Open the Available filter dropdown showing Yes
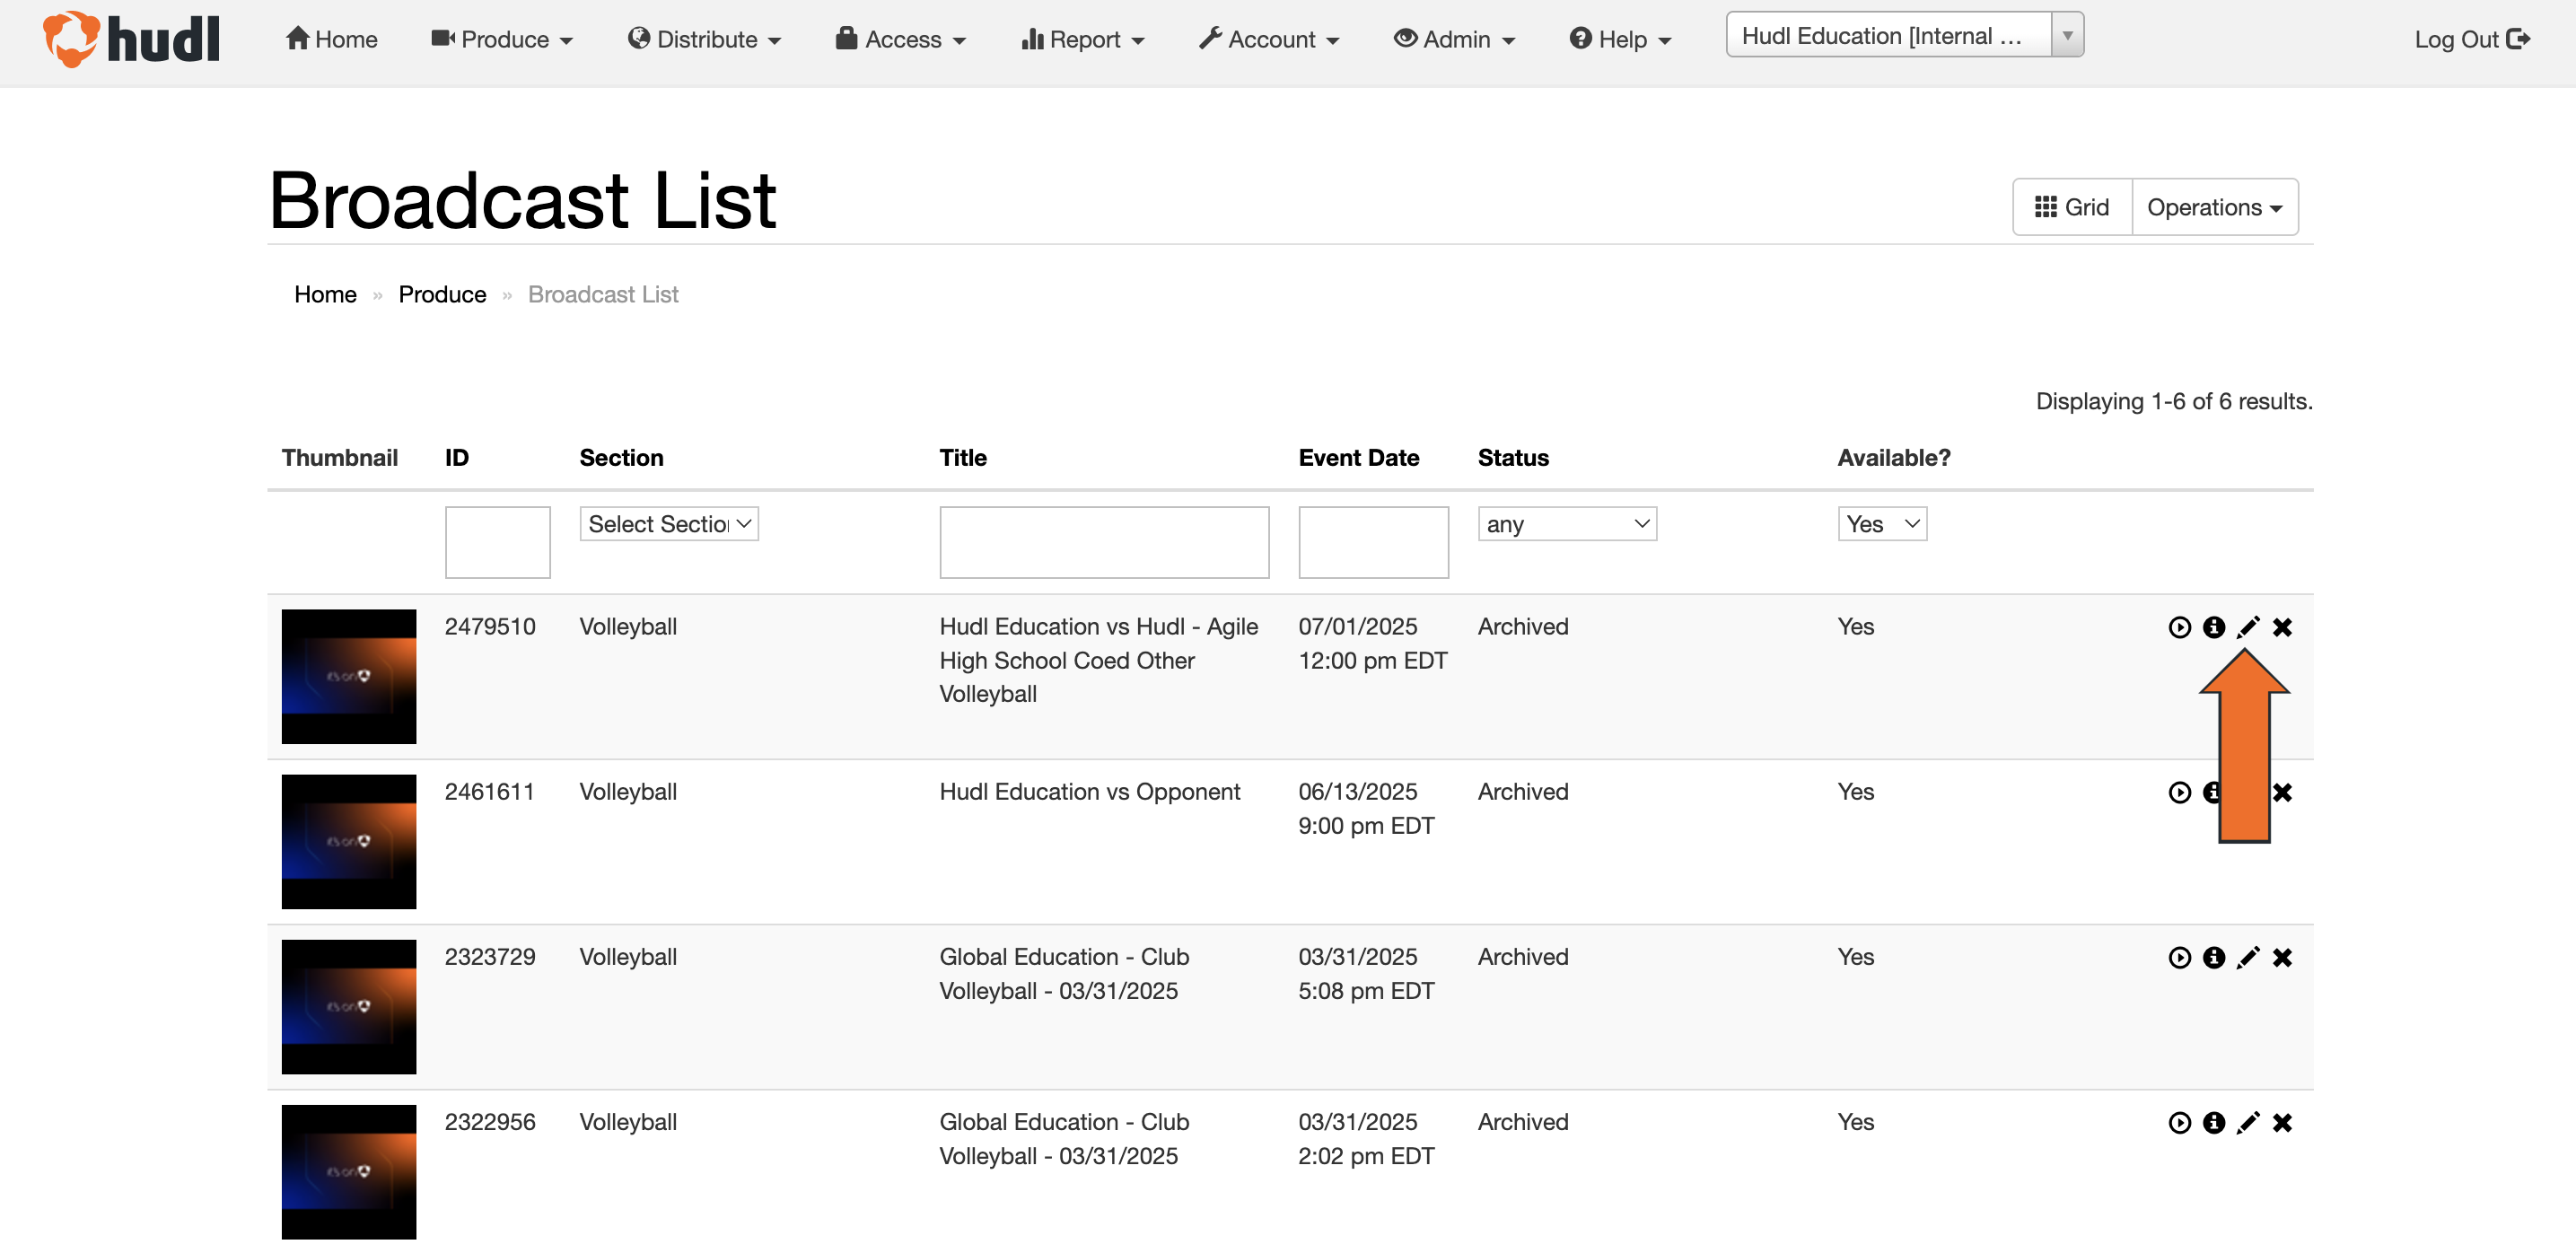The image size is (2576, 1253). [1882, 524]
